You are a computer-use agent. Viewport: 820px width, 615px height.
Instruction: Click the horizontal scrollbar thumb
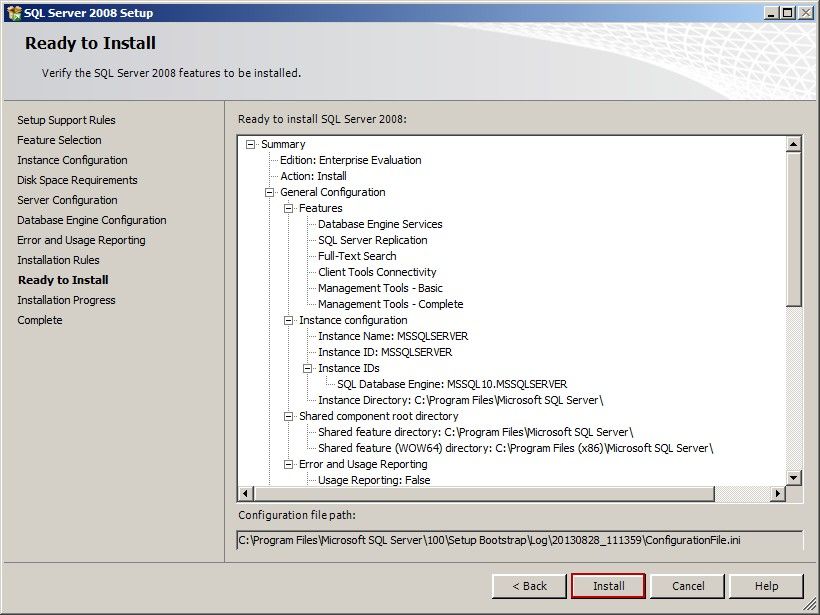[x=484, y=493]
